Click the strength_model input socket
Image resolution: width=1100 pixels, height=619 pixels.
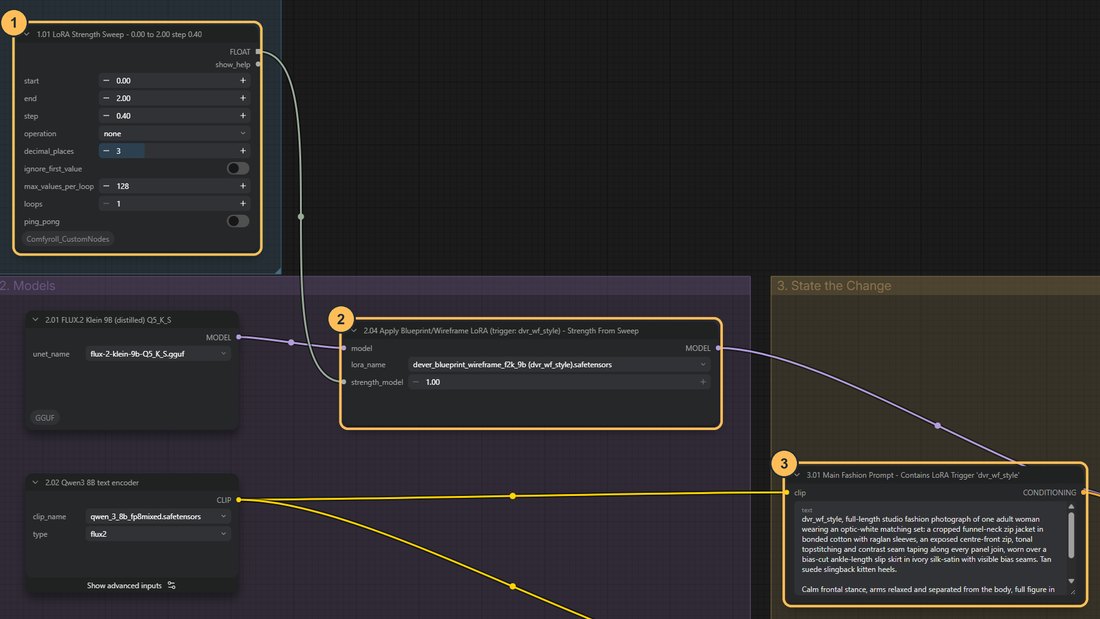[x=344, y=382]
